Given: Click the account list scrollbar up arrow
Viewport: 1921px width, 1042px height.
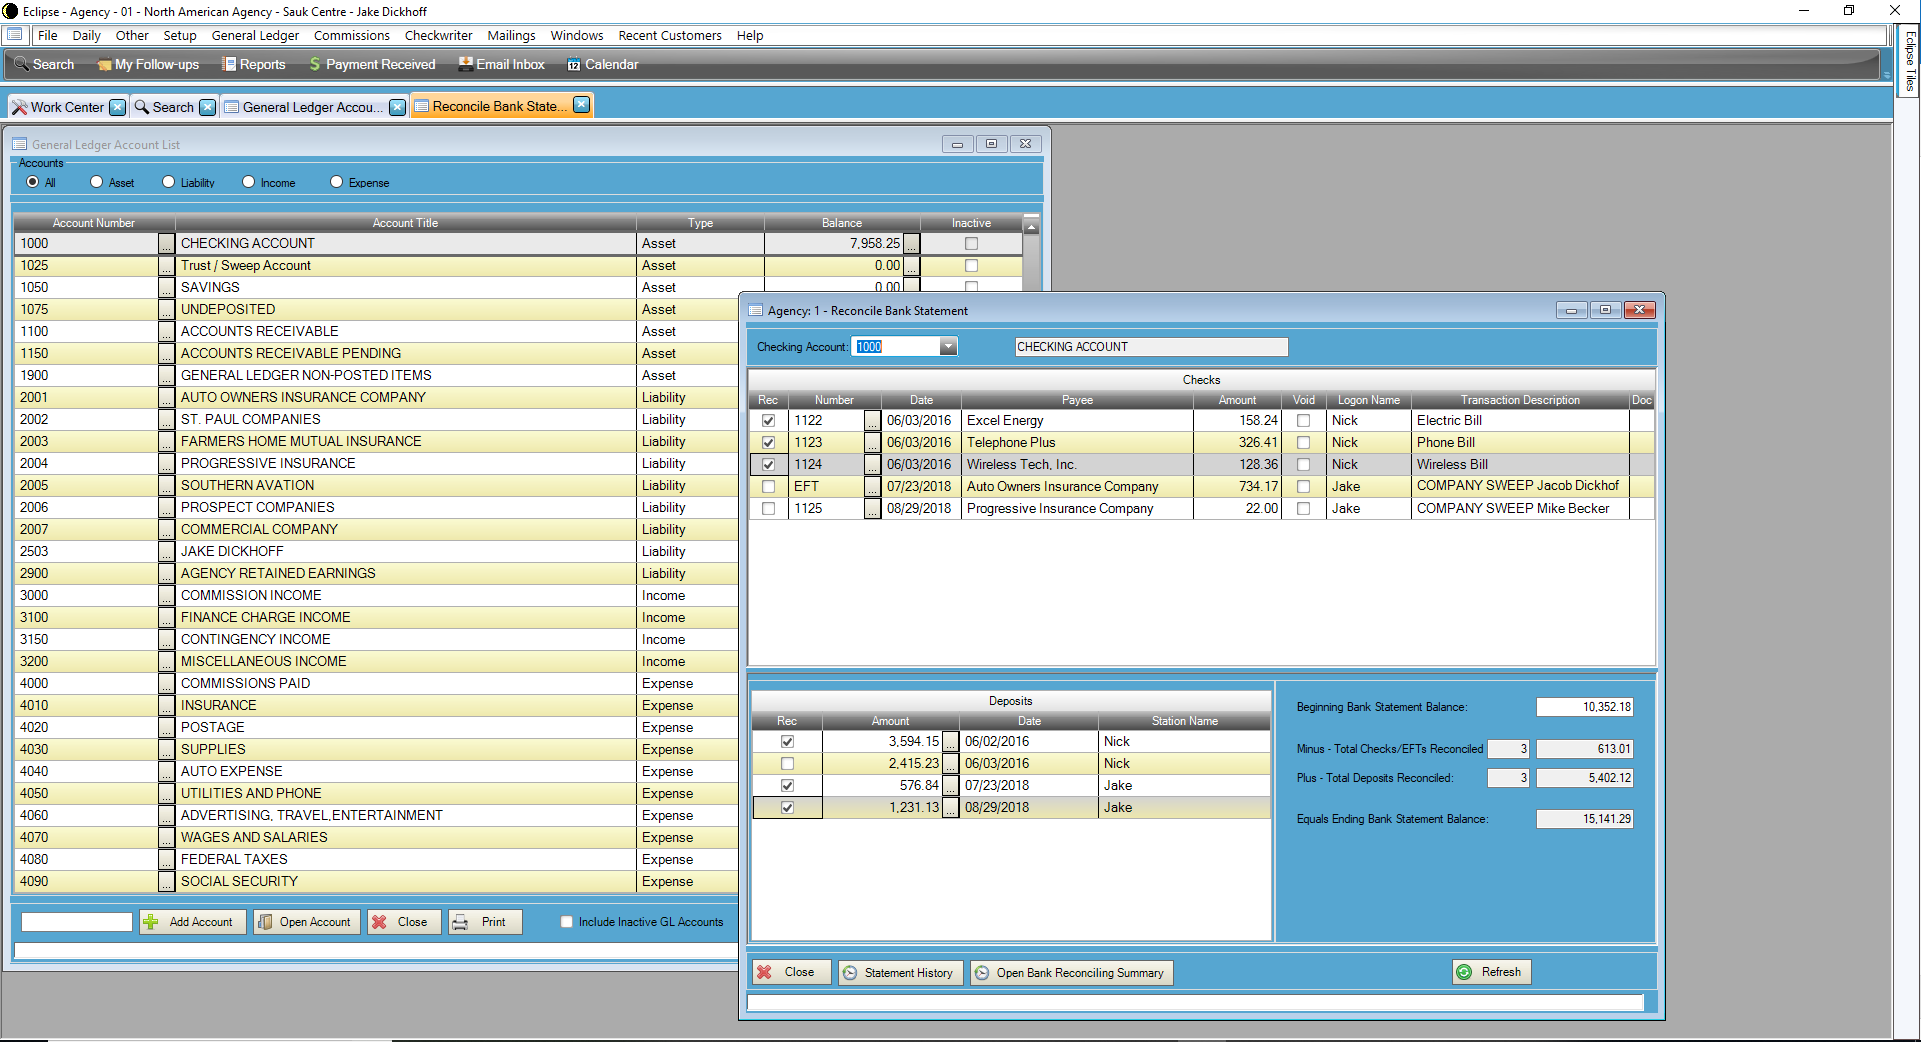Looking at the screenshot, I should 1031,228.
